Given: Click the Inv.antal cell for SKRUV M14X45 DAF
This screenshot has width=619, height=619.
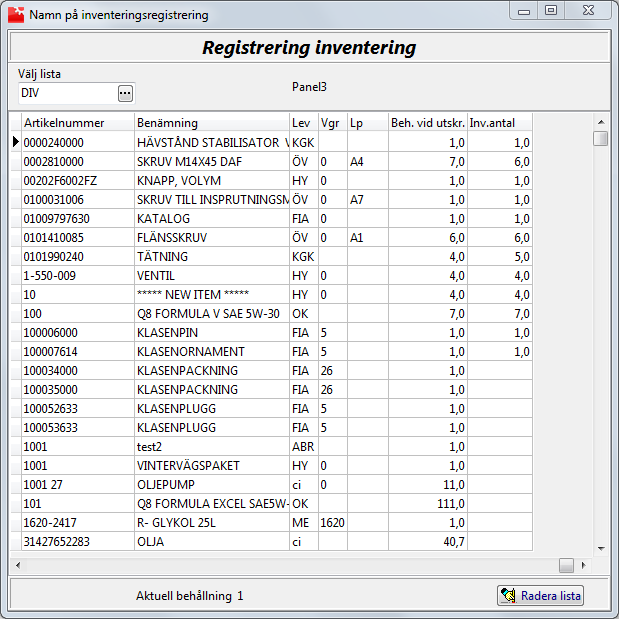Looking at the screenshot, I should [x=500, y=161].
